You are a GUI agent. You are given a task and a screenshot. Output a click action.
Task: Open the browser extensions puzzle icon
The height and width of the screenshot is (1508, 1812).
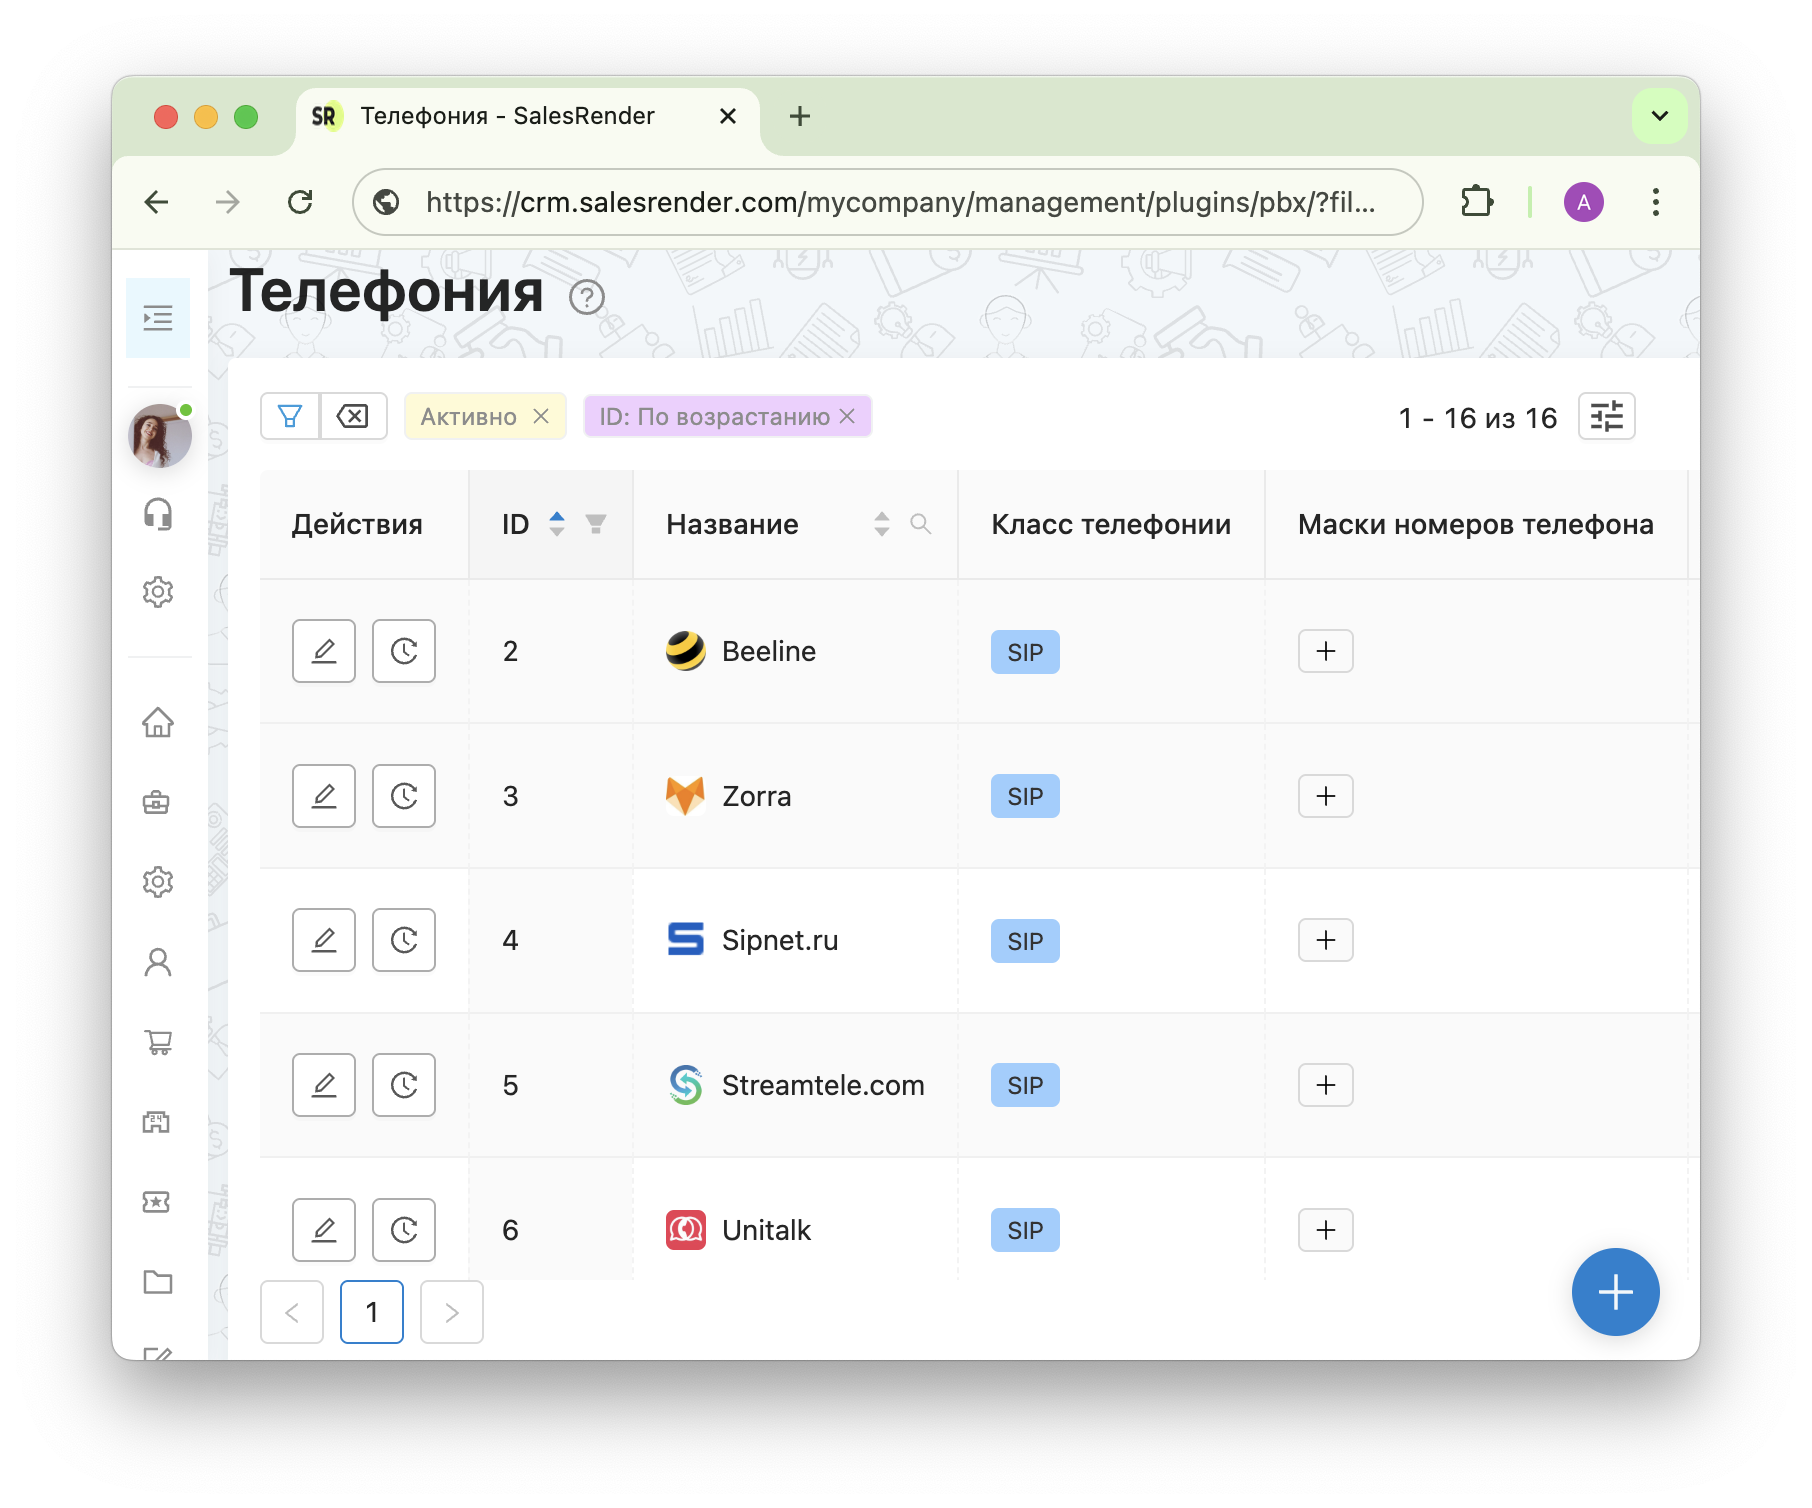pyautogui.click(x=1477, y=202)
